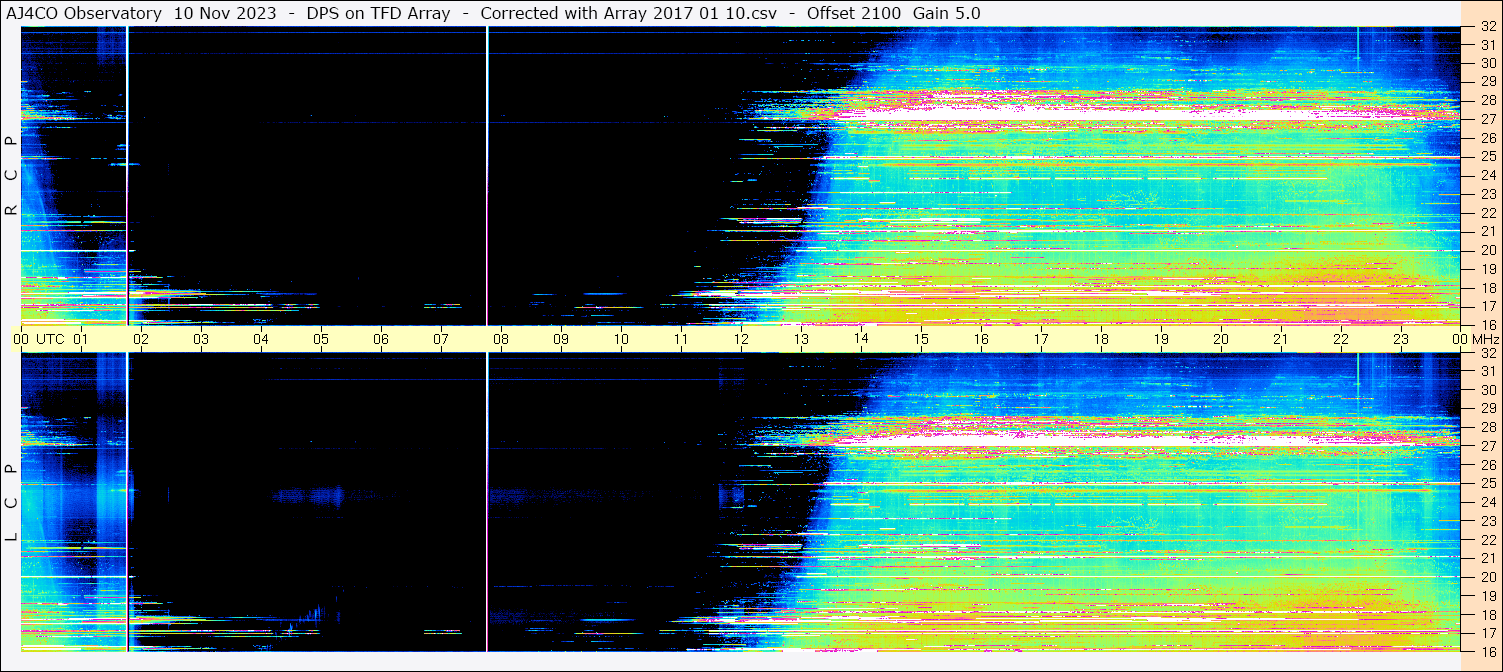Click the '17' hour tick on the time axis
Viewport: 1503px width, 672px height.
pos(1041,339)
